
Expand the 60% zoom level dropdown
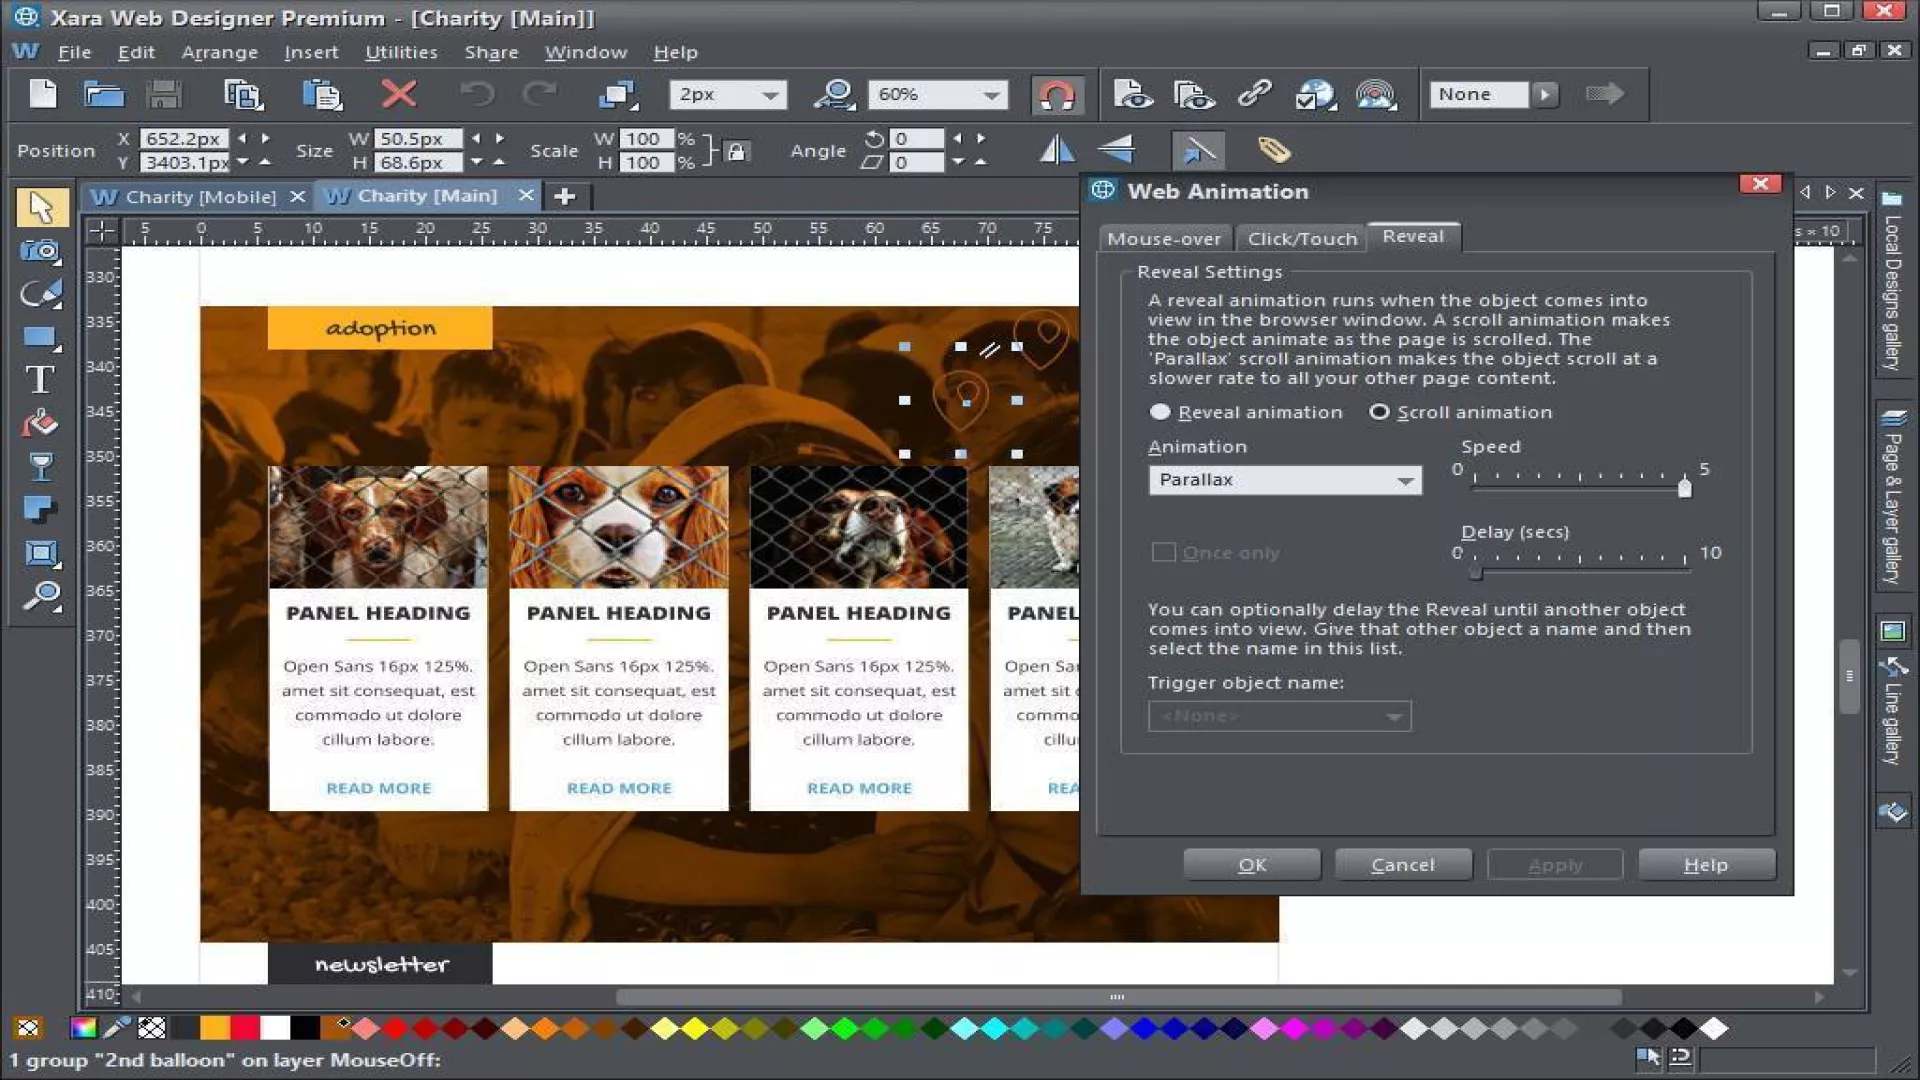pyautogui.click(x=991, y=95)
